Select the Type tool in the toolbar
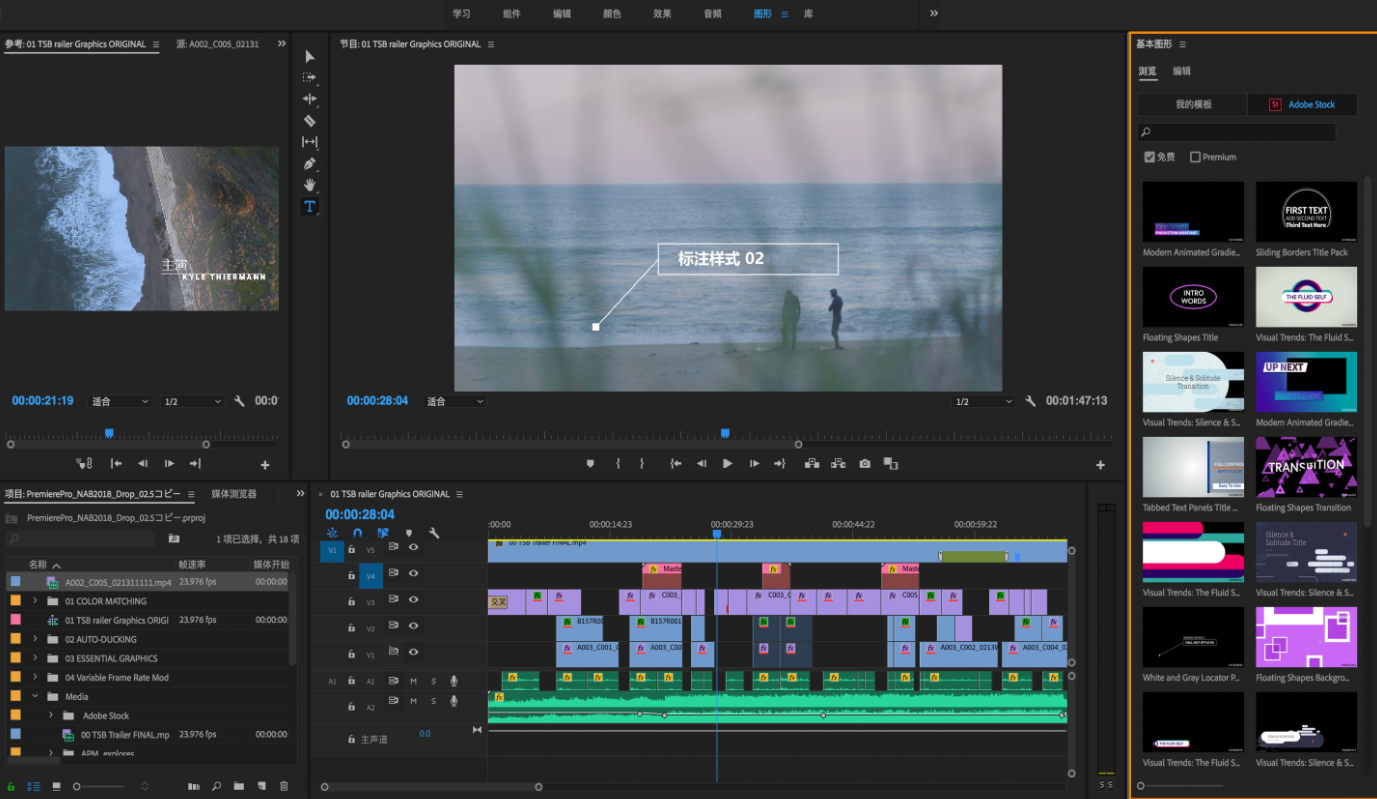Screen dimensions: 1377x799 (309, 206)
